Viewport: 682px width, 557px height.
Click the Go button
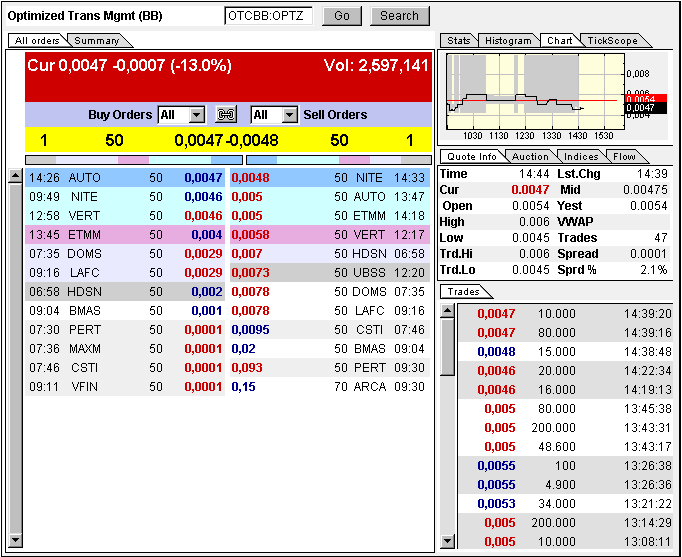[342, 16]
